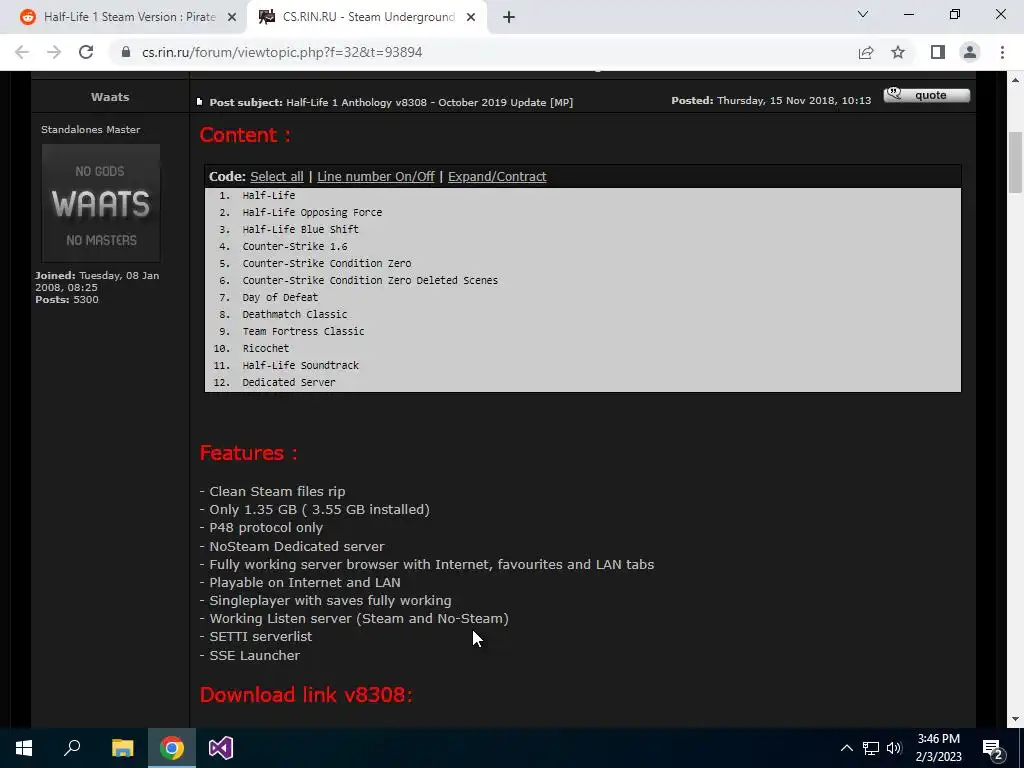Click the 'Features :' heading

click(249, 453)
